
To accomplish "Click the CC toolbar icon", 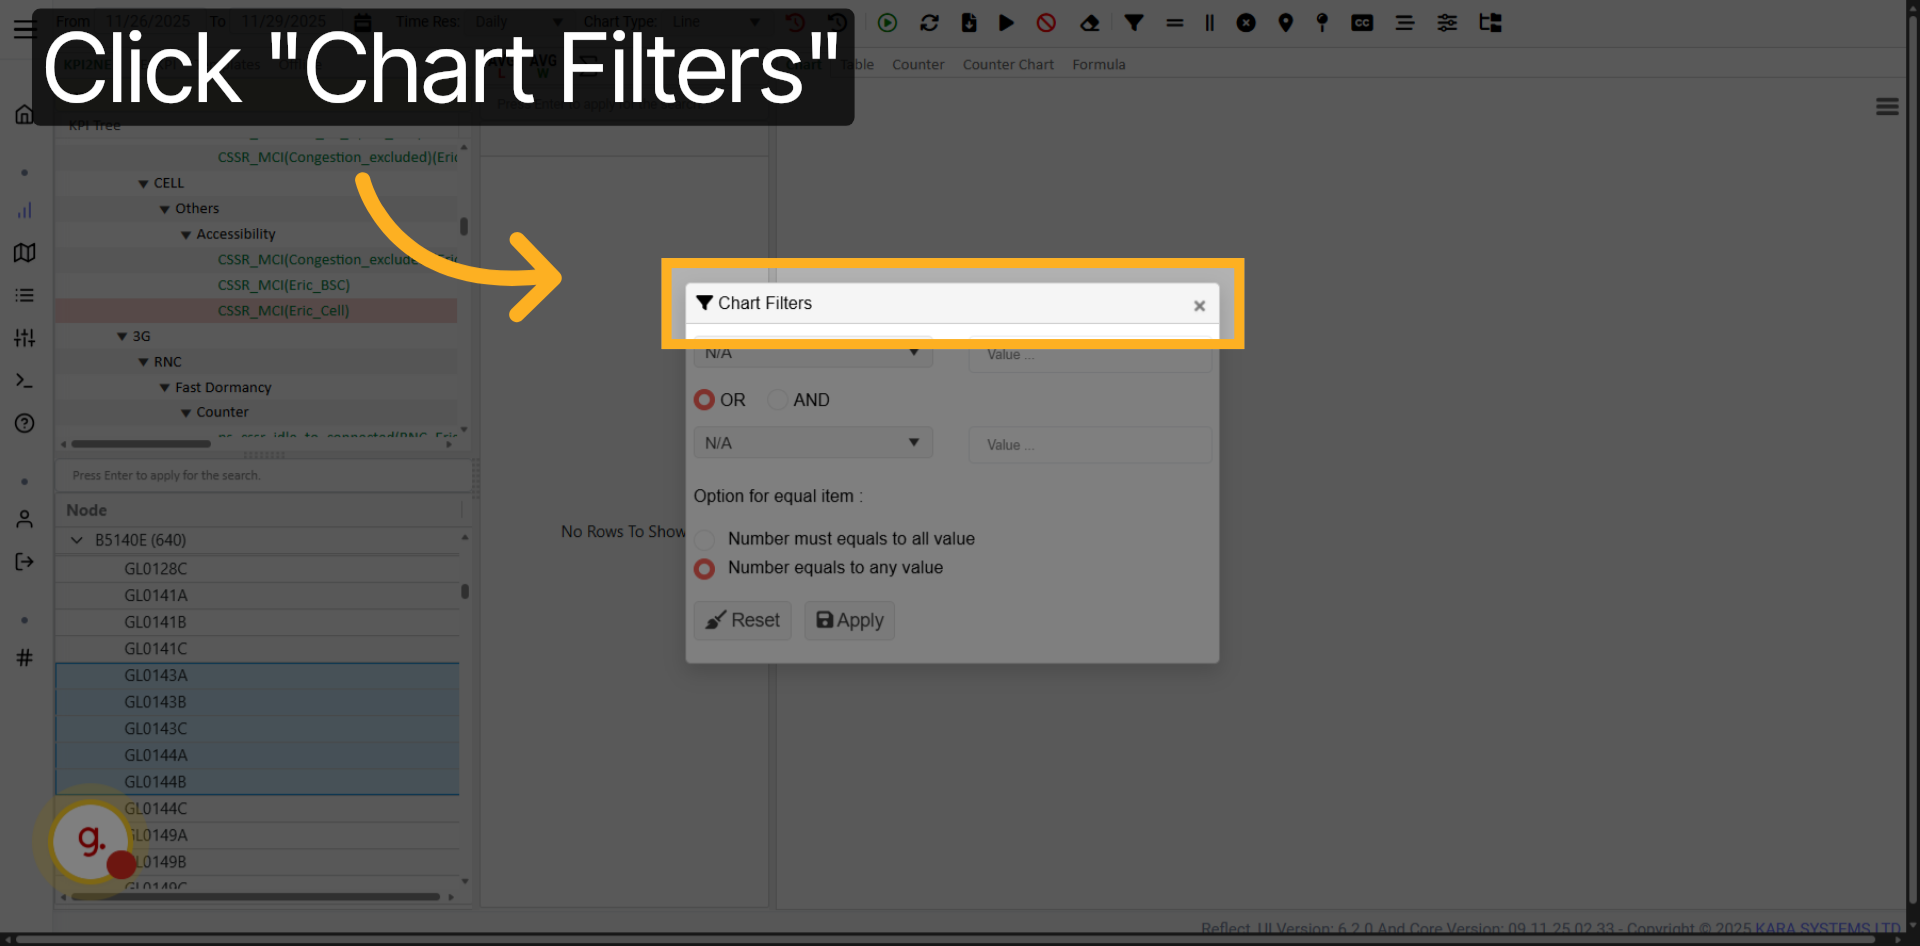I will coord(1362,22).
